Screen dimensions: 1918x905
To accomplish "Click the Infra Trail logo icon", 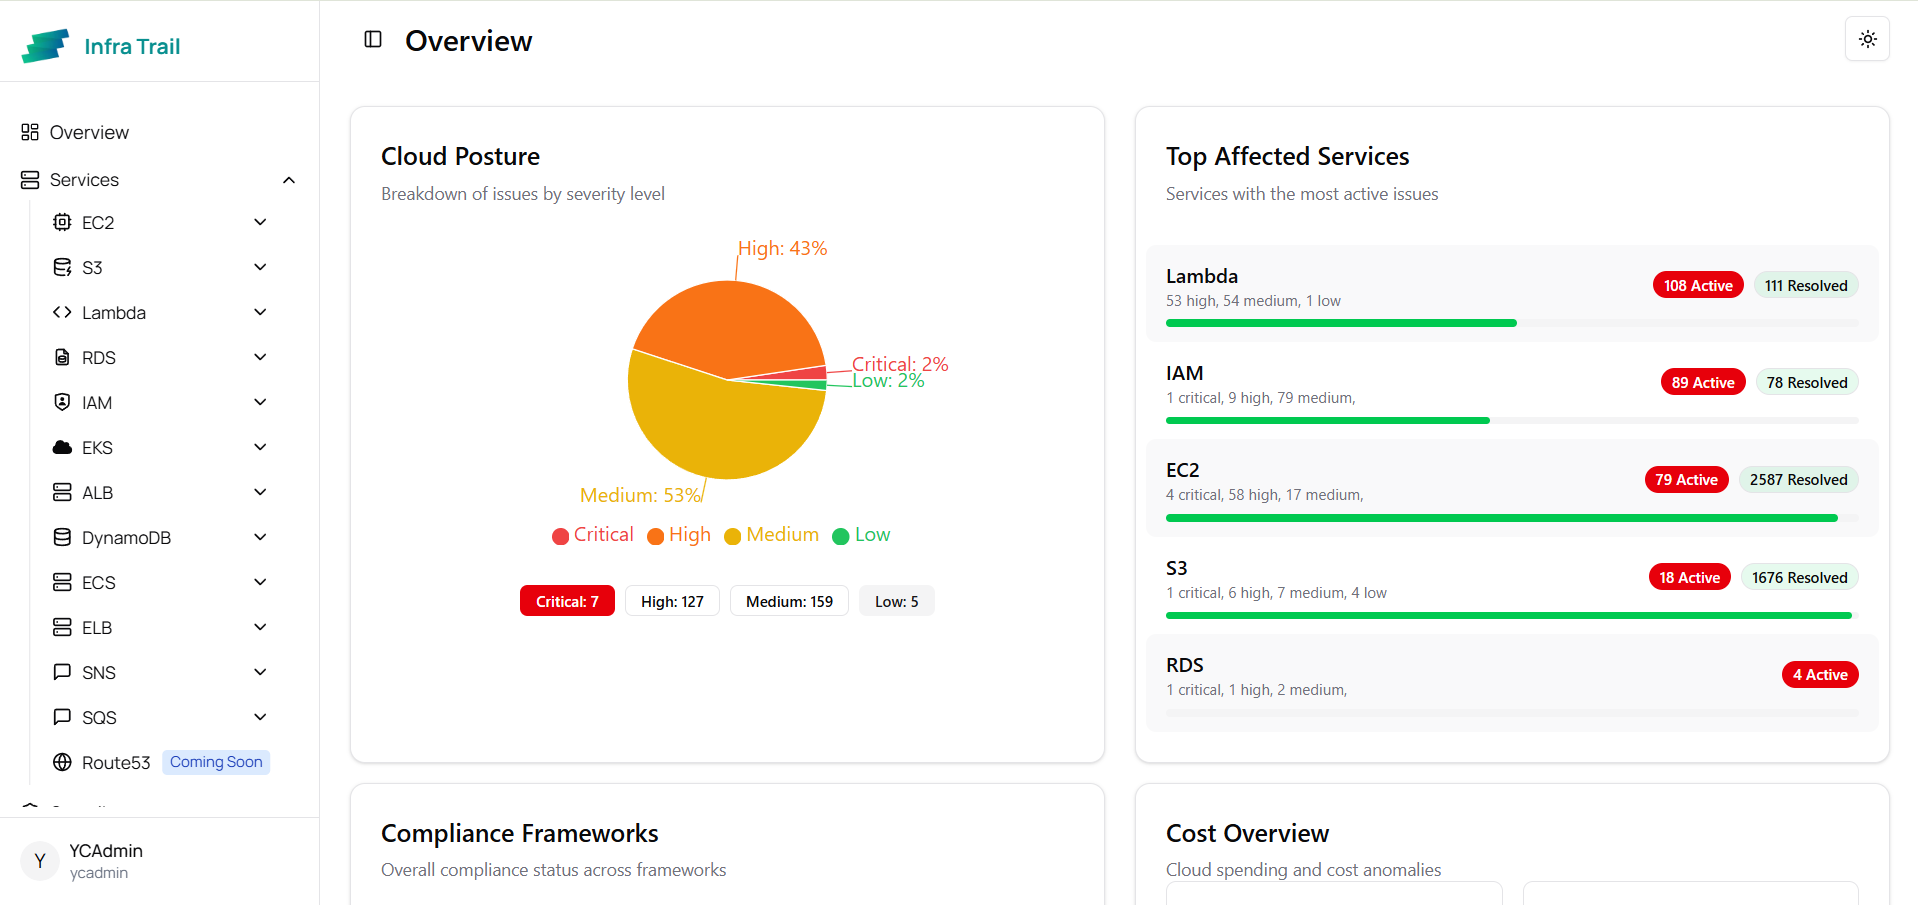I will click(x=45, y=46).
